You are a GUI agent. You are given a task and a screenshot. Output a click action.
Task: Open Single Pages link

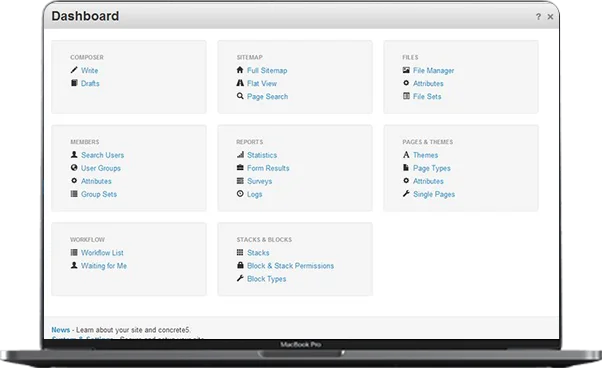tap(434, 195)
